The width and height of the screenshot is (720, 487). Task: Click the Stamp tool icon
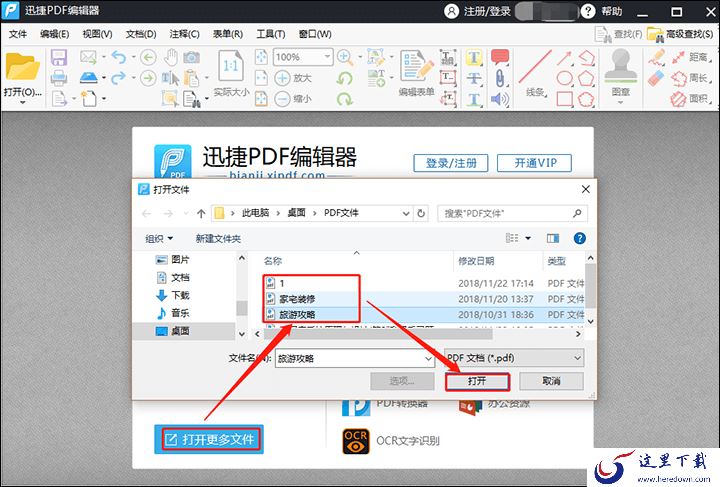point(620,66)
